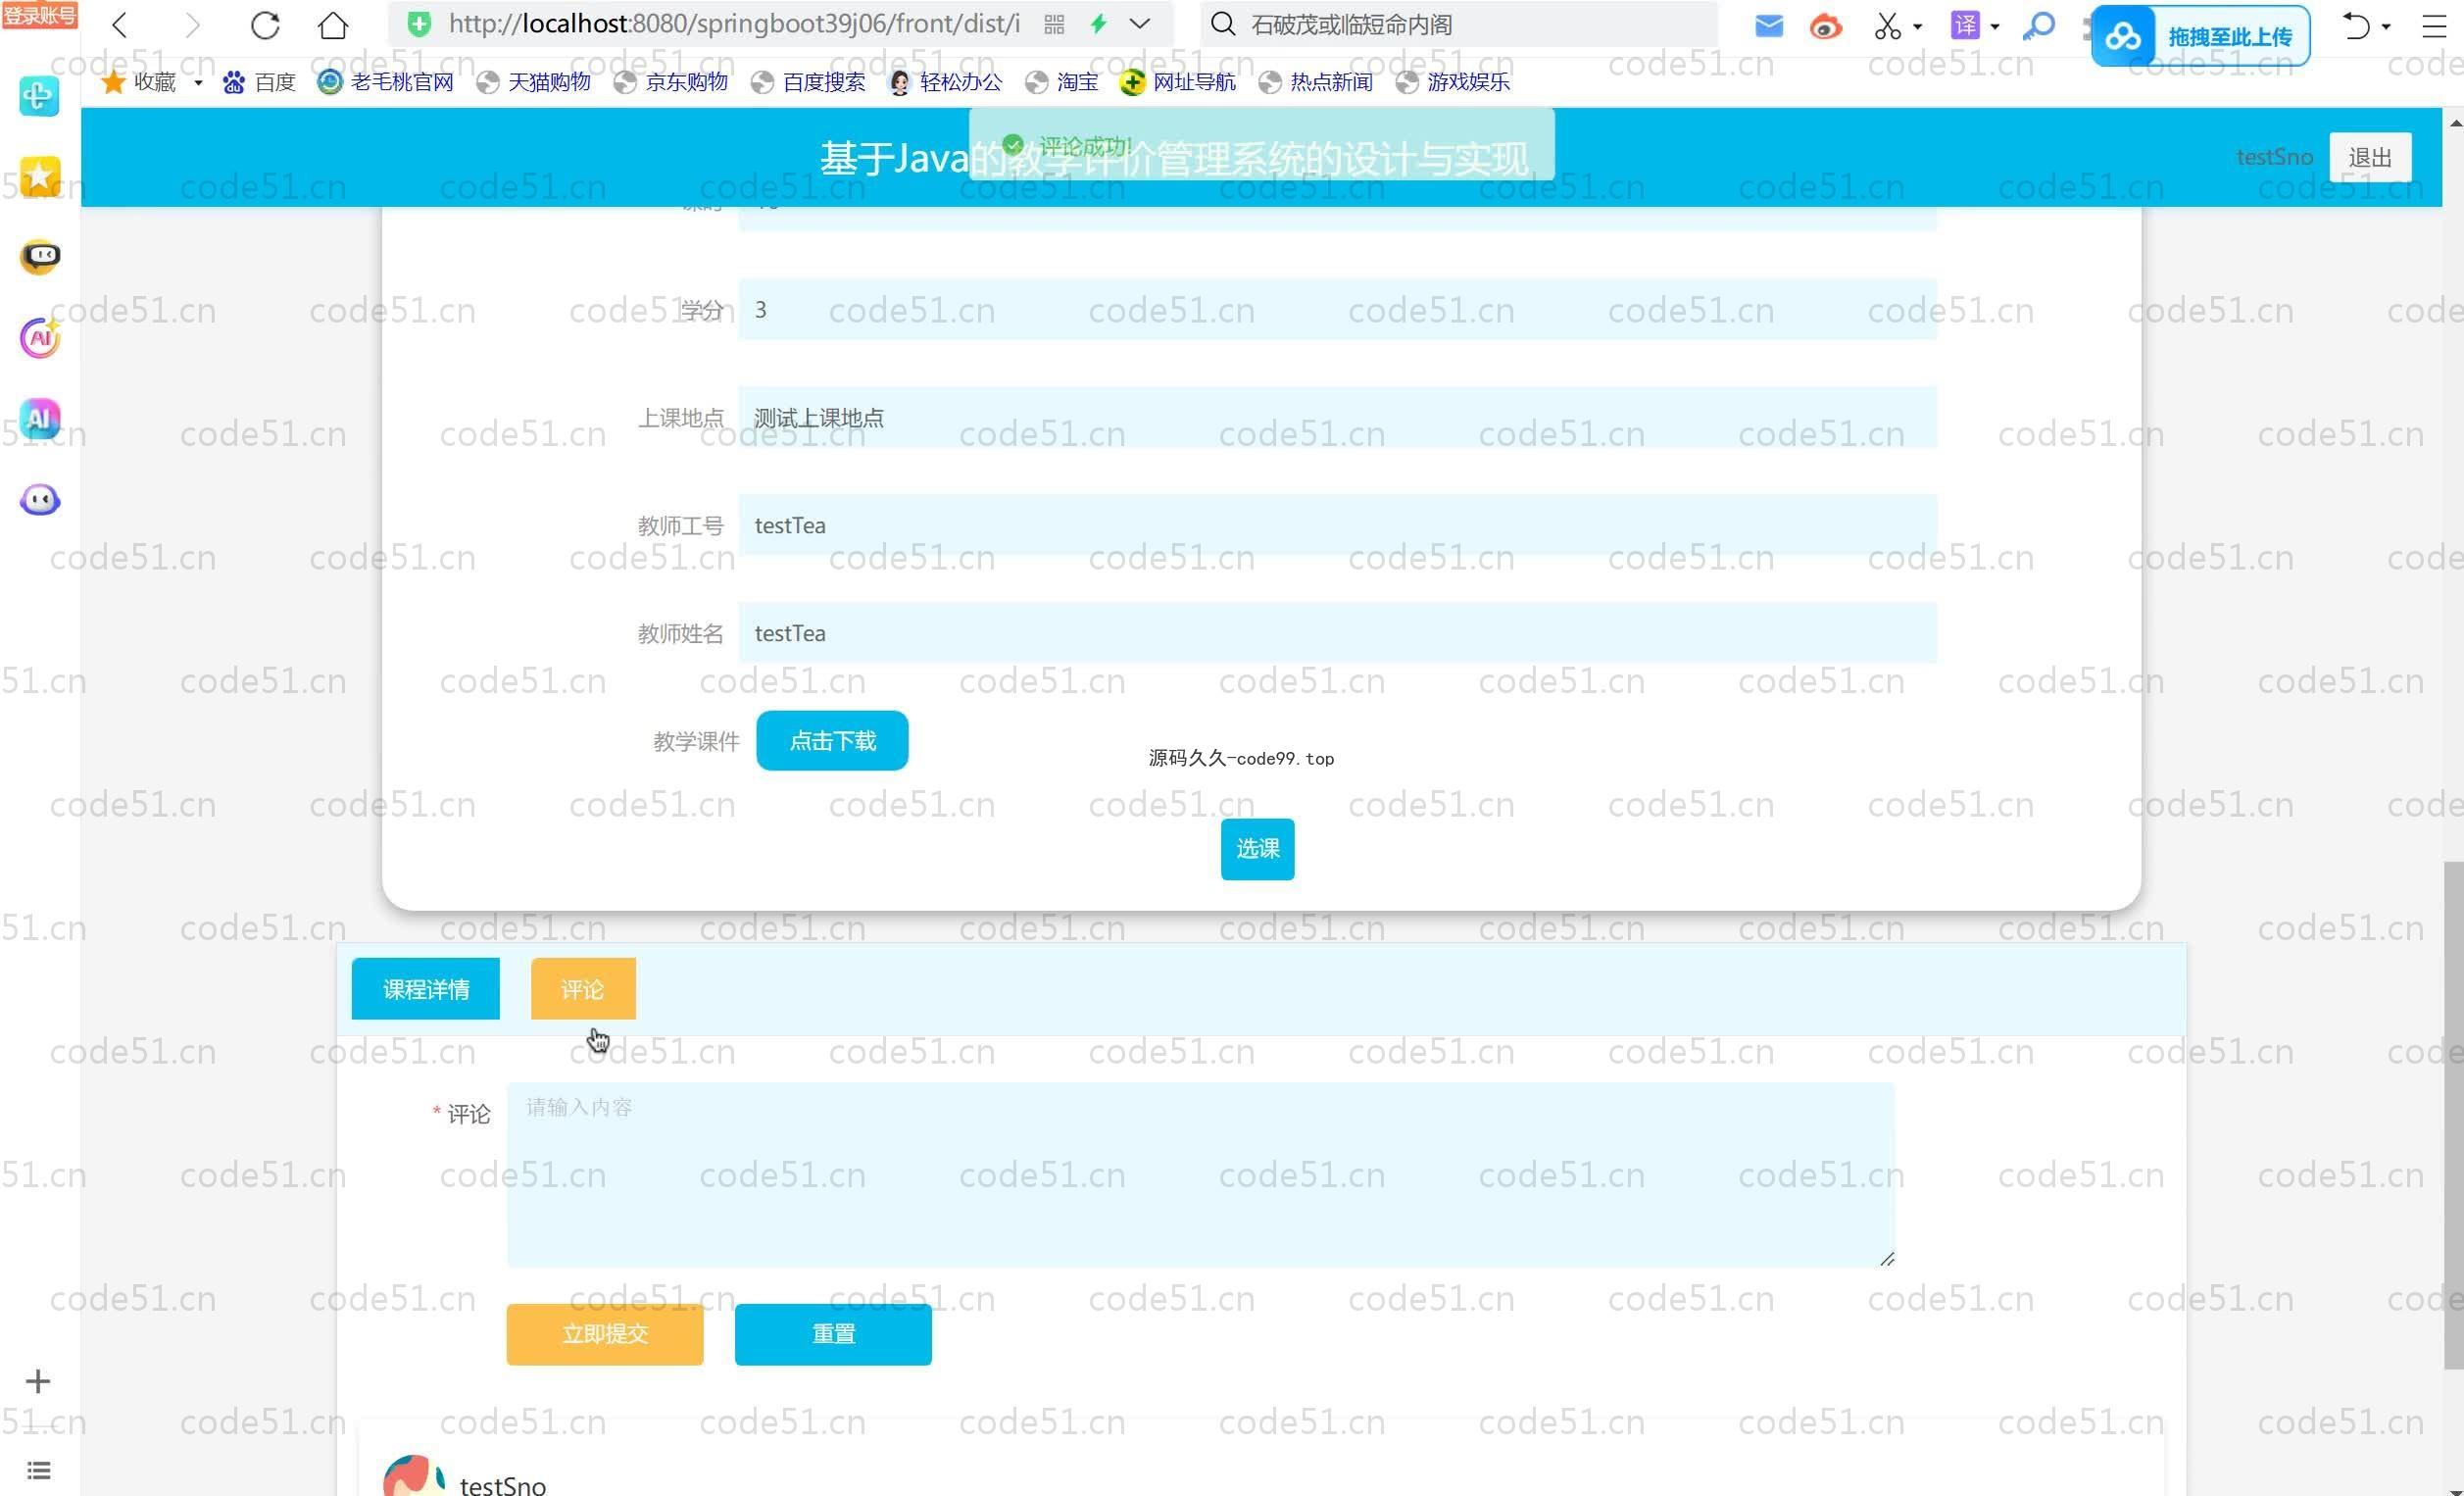
Task: Open the 热点新闻 bookmark
Action: [x=1315, y=82]
